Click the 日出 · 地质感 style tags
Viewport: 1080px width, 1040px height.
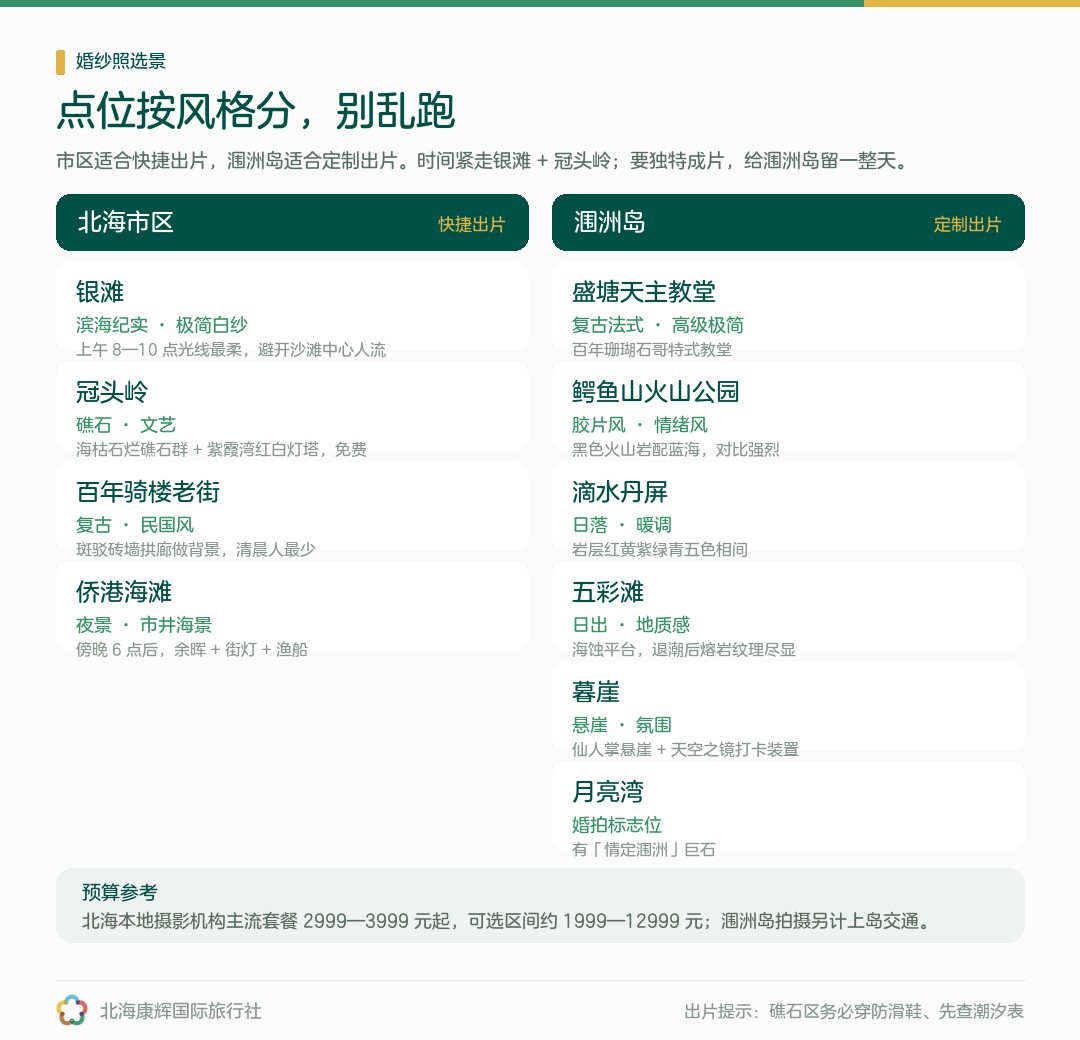(631, 625)
